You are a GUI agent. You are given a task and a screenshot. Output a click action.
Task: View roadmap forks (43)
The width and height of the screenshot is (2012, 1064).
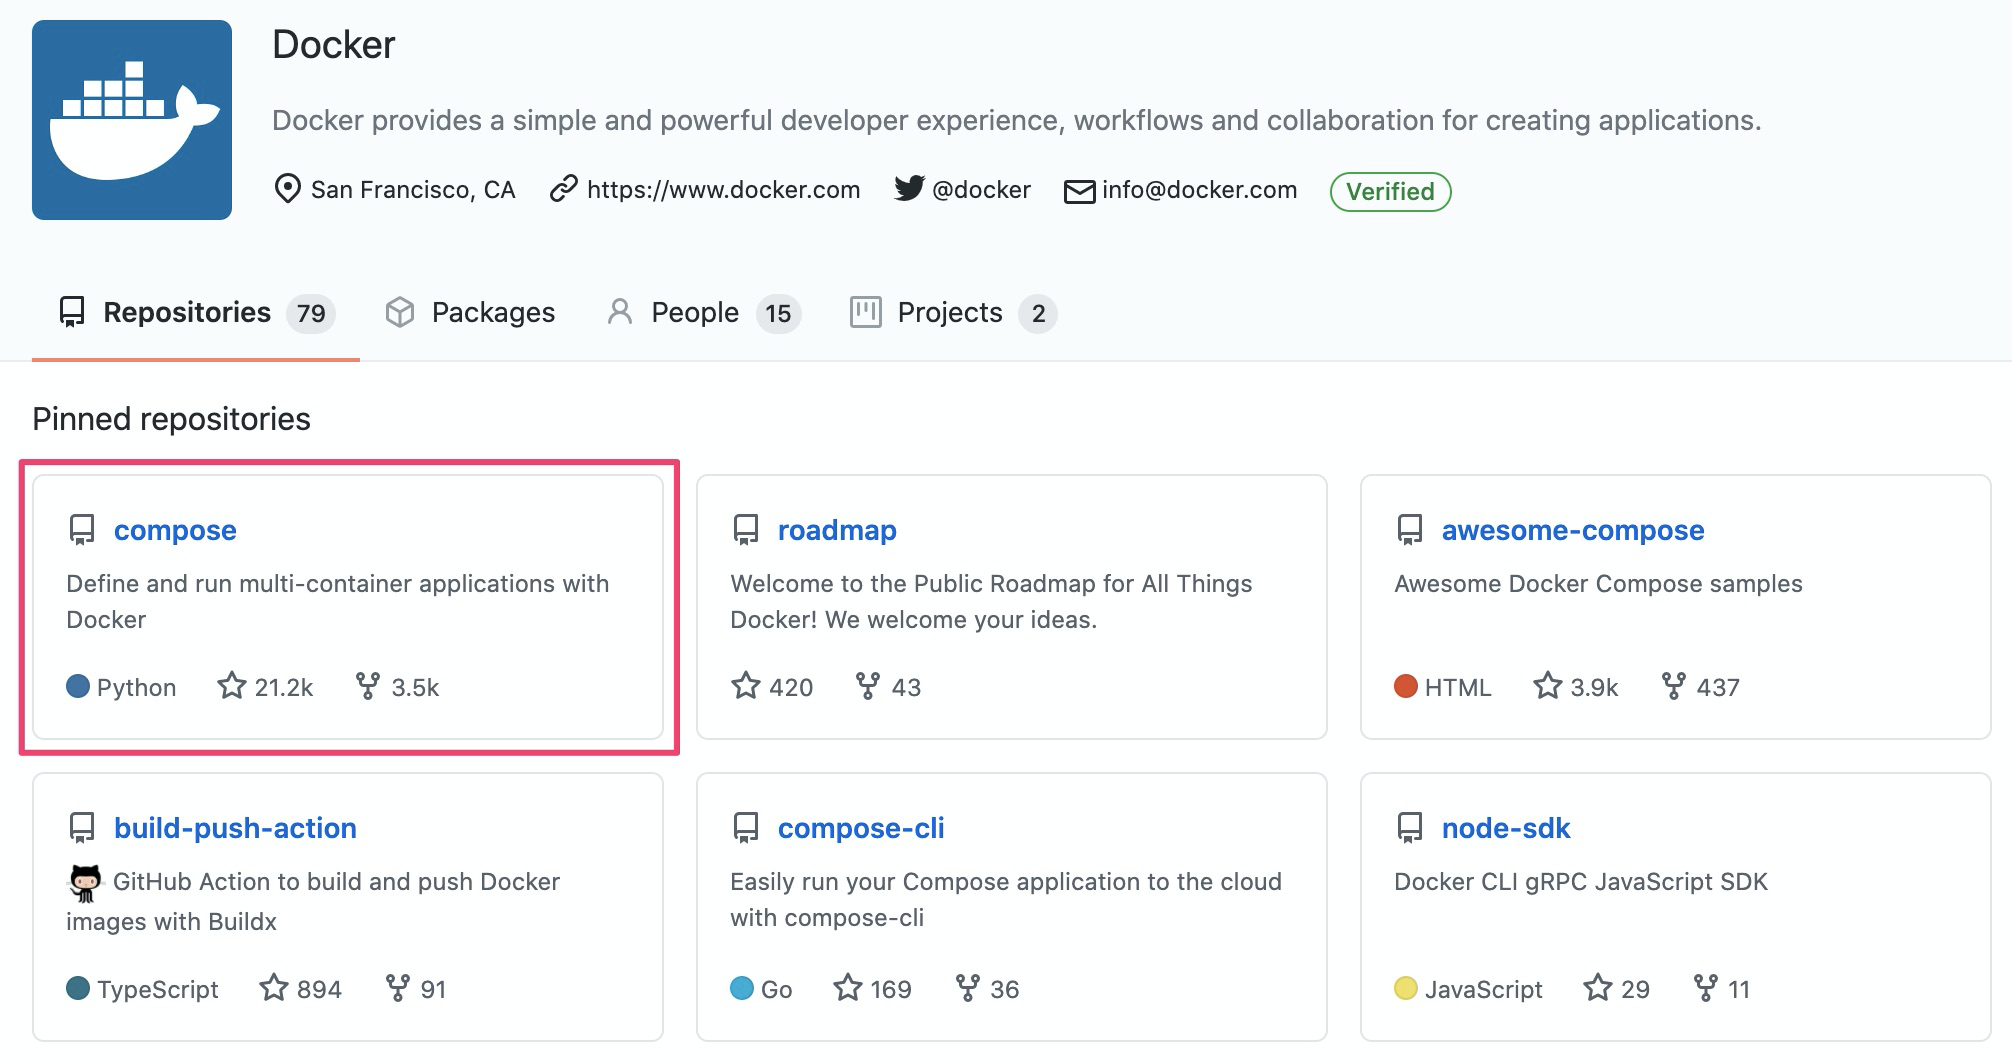pos(888,687)
